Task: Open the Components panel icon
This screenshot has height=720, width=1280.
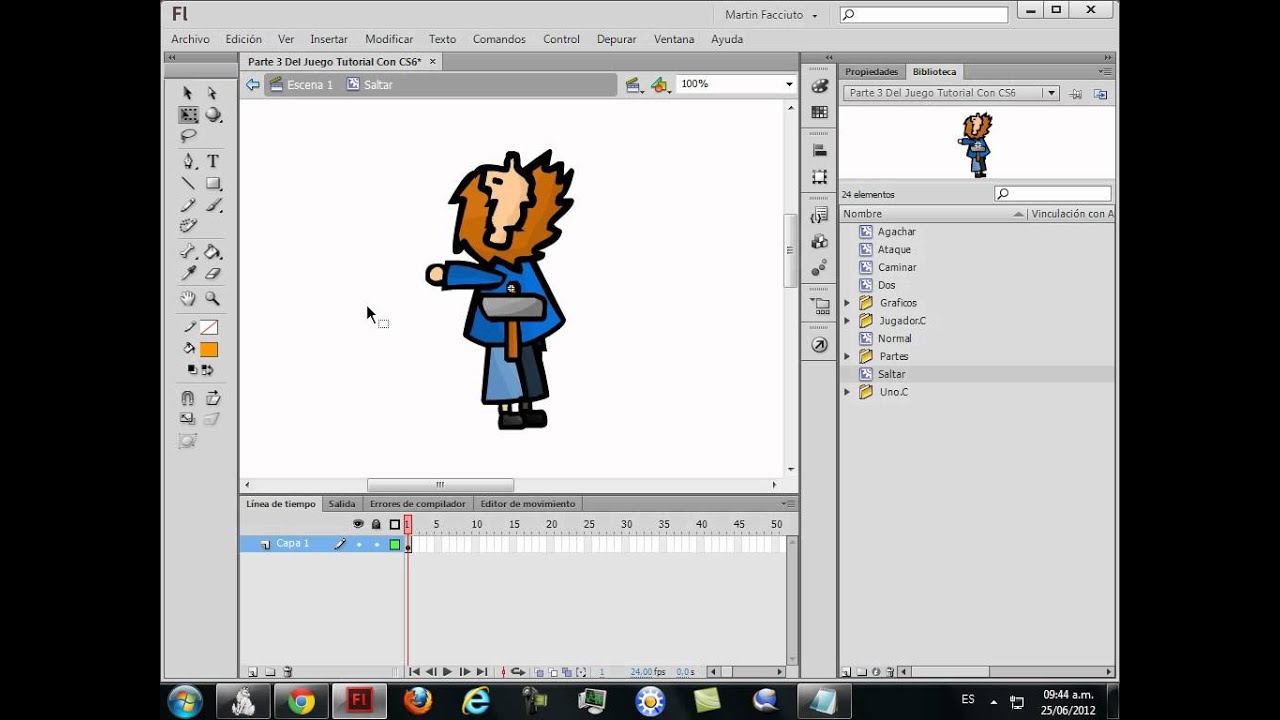Action: coord(819,241)
